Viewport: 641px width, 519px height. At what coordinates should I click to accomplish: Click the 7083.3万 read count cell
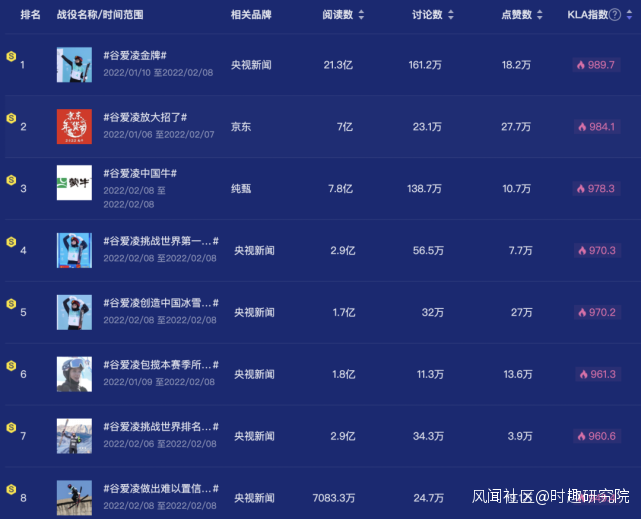click(x=334, y=498)
